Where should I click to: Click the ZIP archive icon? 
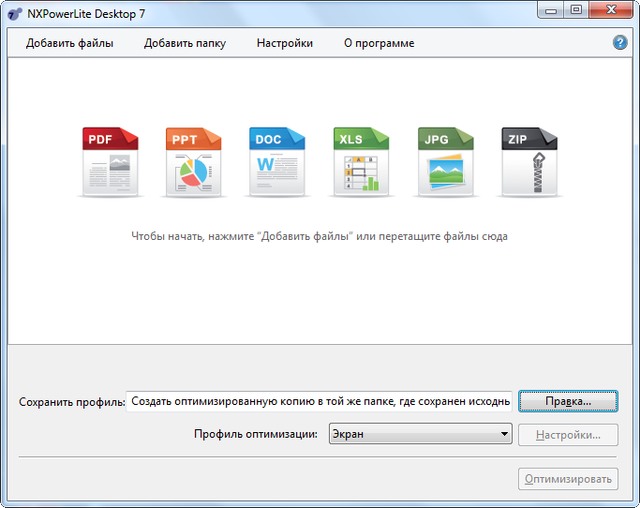528,161
